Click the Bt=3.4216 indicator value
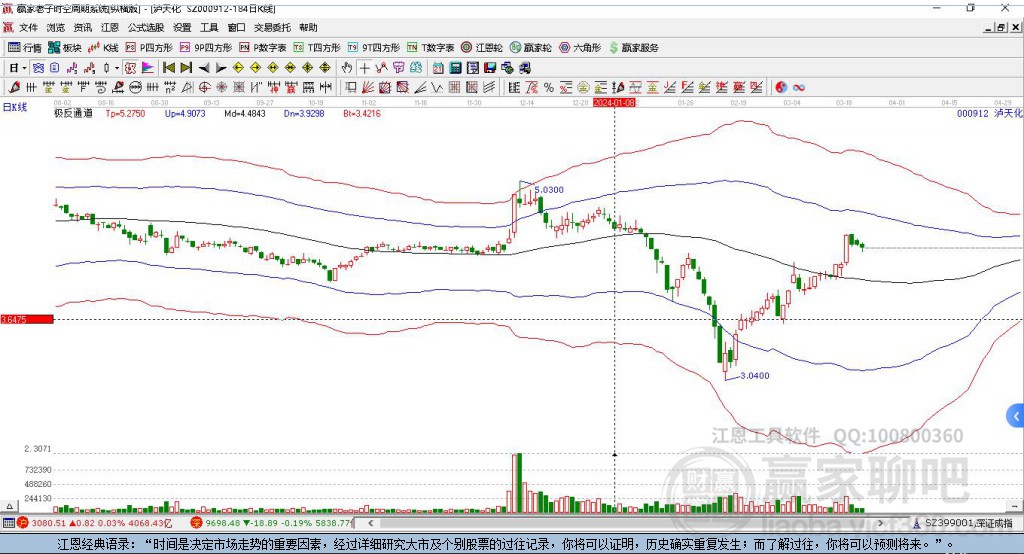The width and height of the screenshot is (1024, 554). 362,113
